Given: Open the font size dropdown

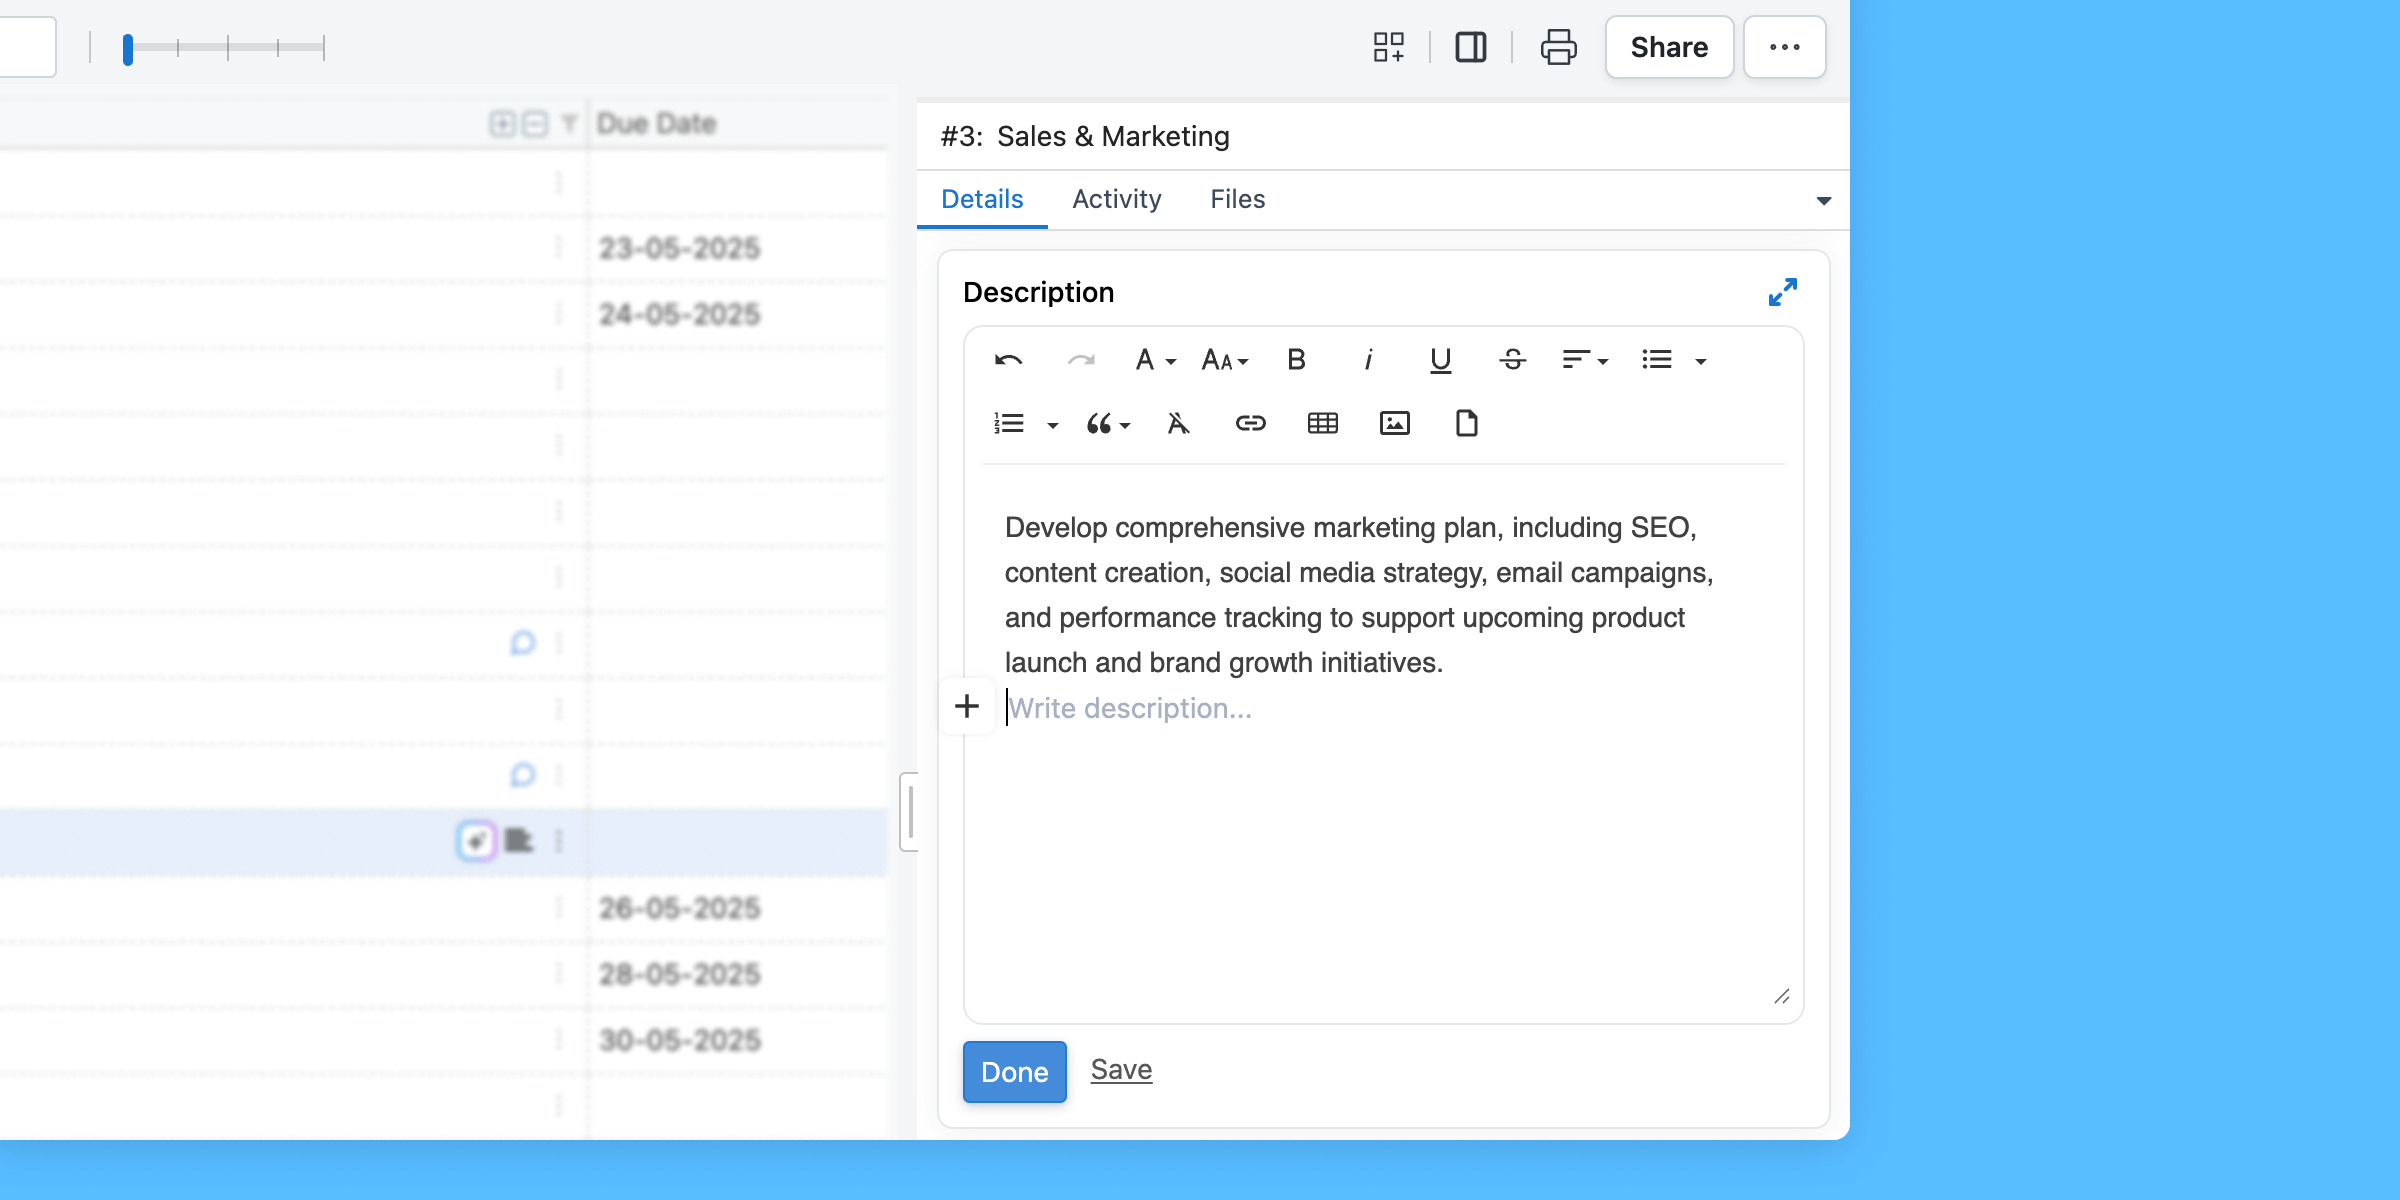Looking at the screenshot, I should (x=1225, y=360).
